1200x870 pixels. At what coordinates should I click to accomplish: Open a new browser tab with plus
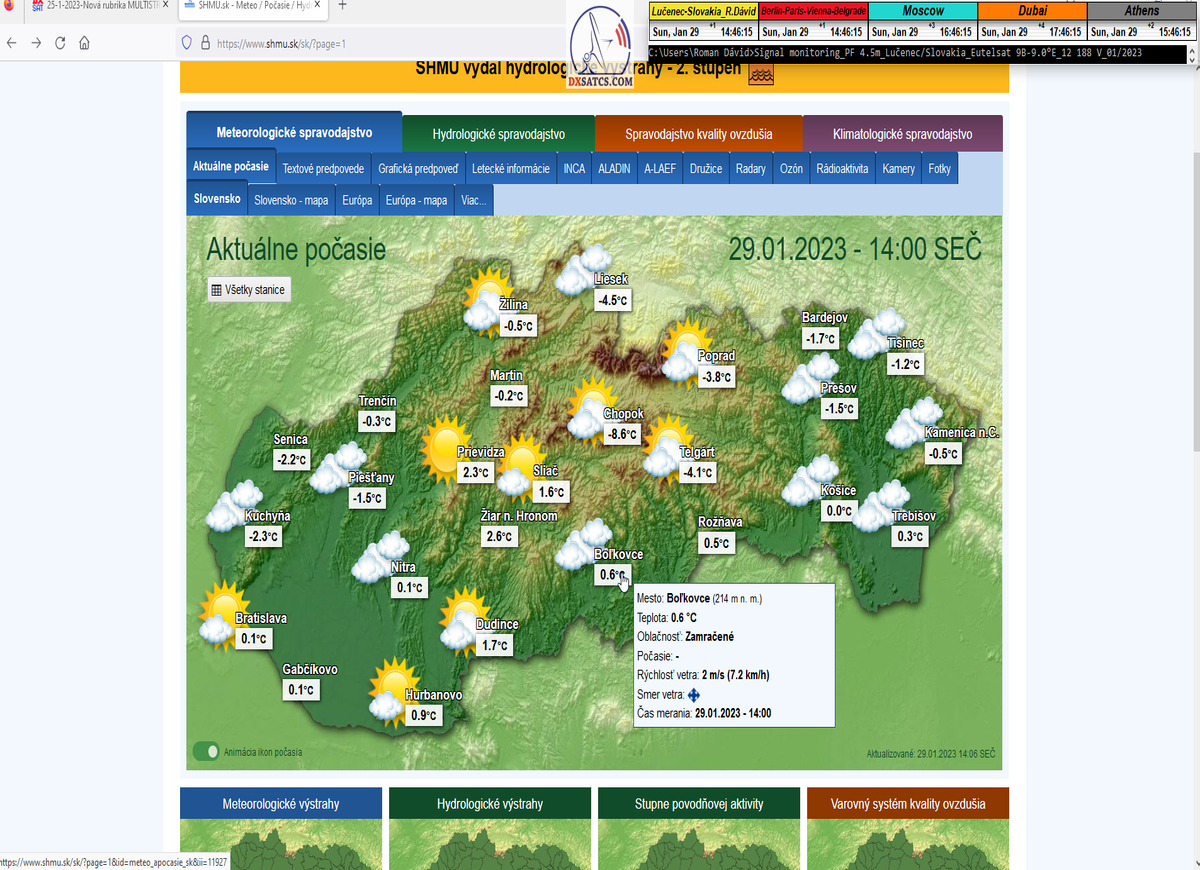point(342,6)
